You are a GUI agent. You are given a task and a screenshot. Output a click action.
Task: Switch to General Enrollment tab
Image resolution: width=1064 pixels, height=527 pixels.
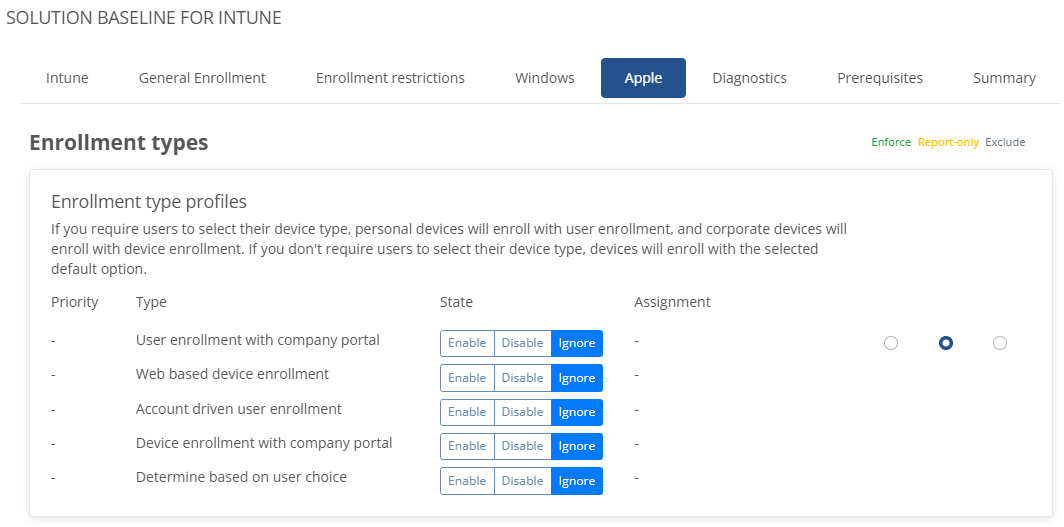(x=202, y=78)
